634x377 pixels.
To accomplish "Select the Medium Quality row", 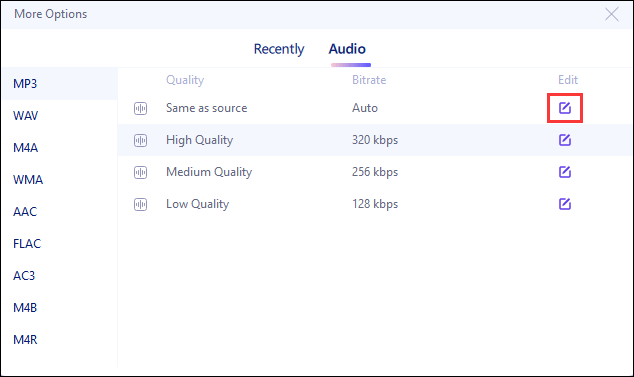I will click(375, 172).
